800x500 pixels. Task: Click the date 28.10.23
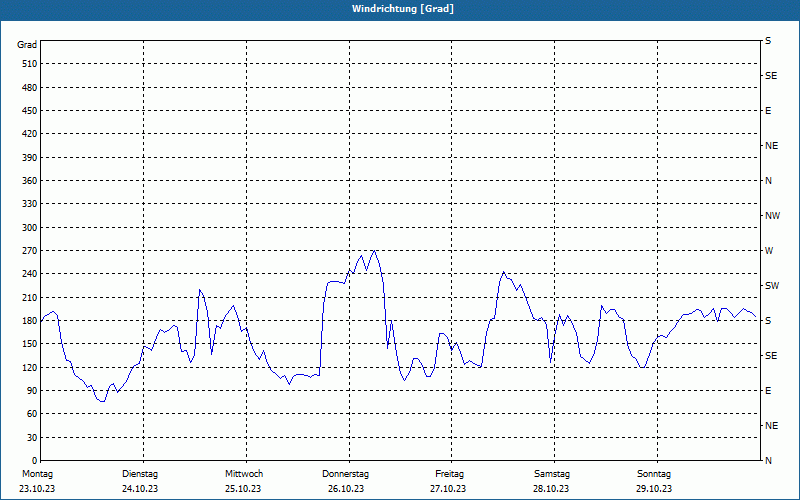click(552, 488)
